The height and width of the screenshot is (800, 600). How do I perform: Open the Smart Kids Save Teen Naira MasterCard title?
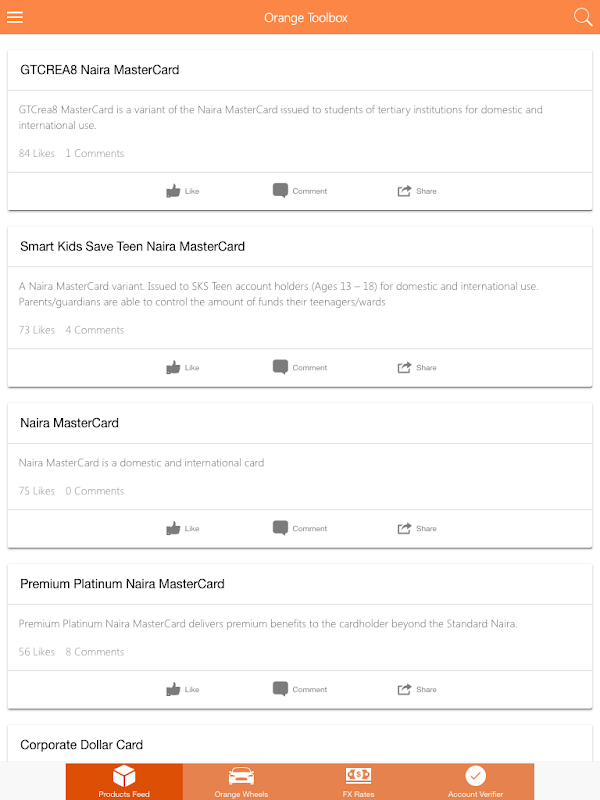132,246
